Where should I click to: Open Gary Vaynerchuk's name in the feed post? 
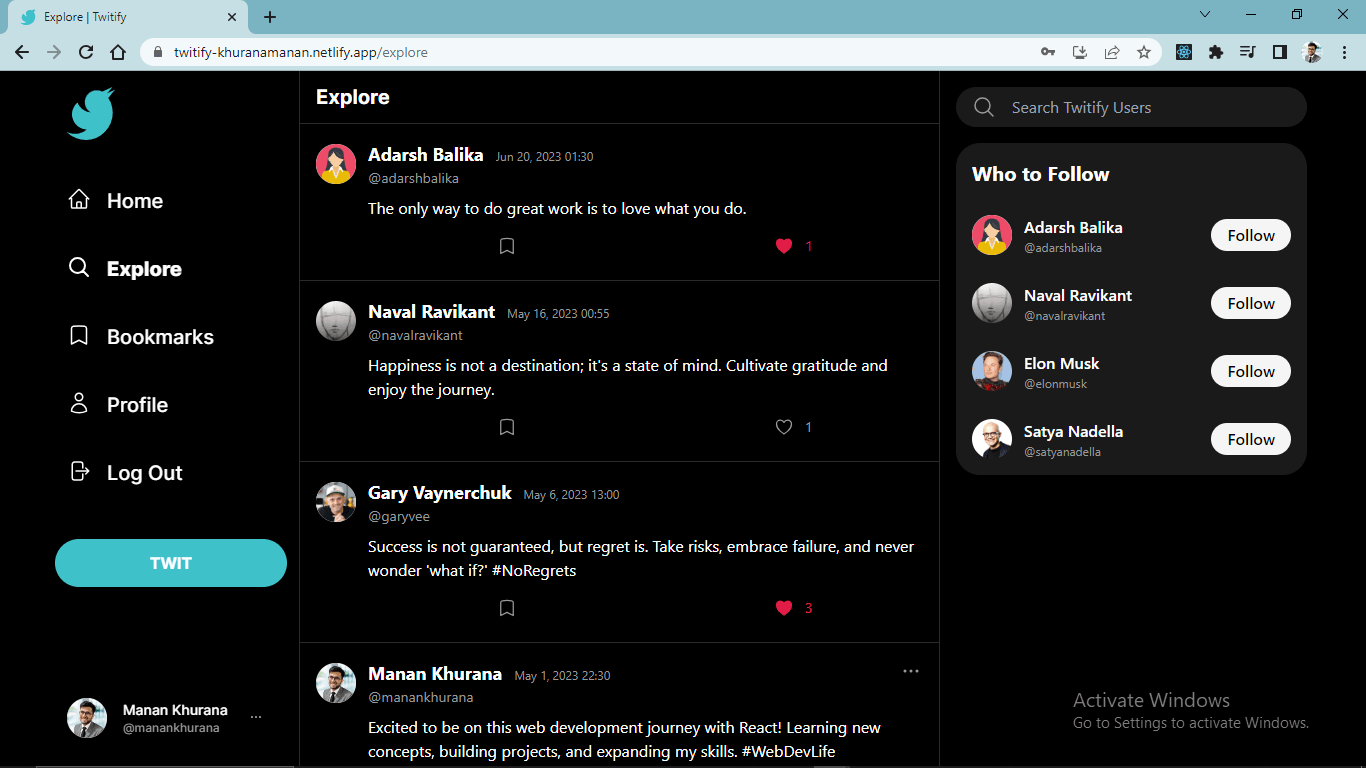[440, 493]
